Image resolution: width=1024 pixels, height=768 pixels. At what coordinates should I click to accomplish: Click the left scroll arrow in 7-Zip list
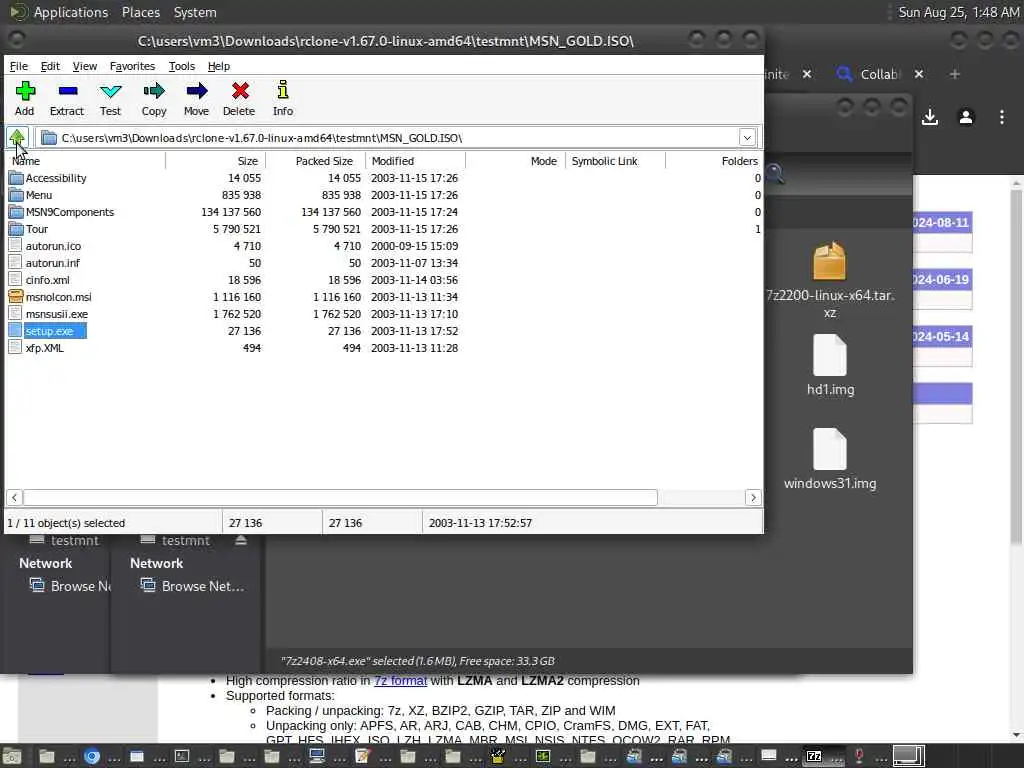(x=14, y=498)
